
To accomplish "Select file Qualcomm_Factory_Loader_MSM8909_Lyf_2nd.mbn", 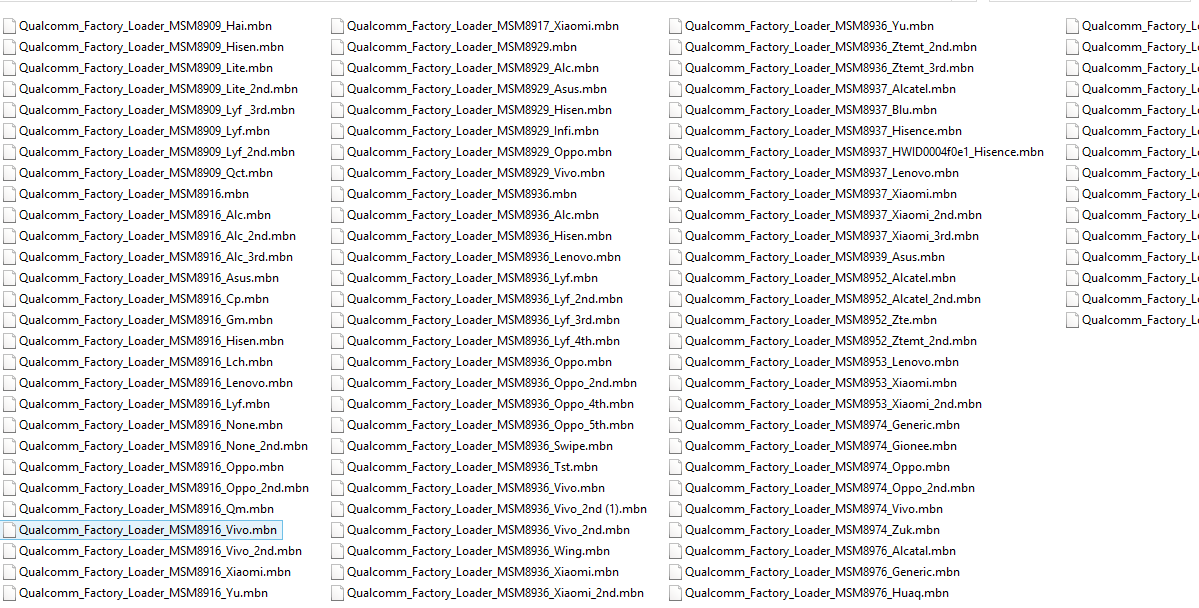I will coord(157,152).
